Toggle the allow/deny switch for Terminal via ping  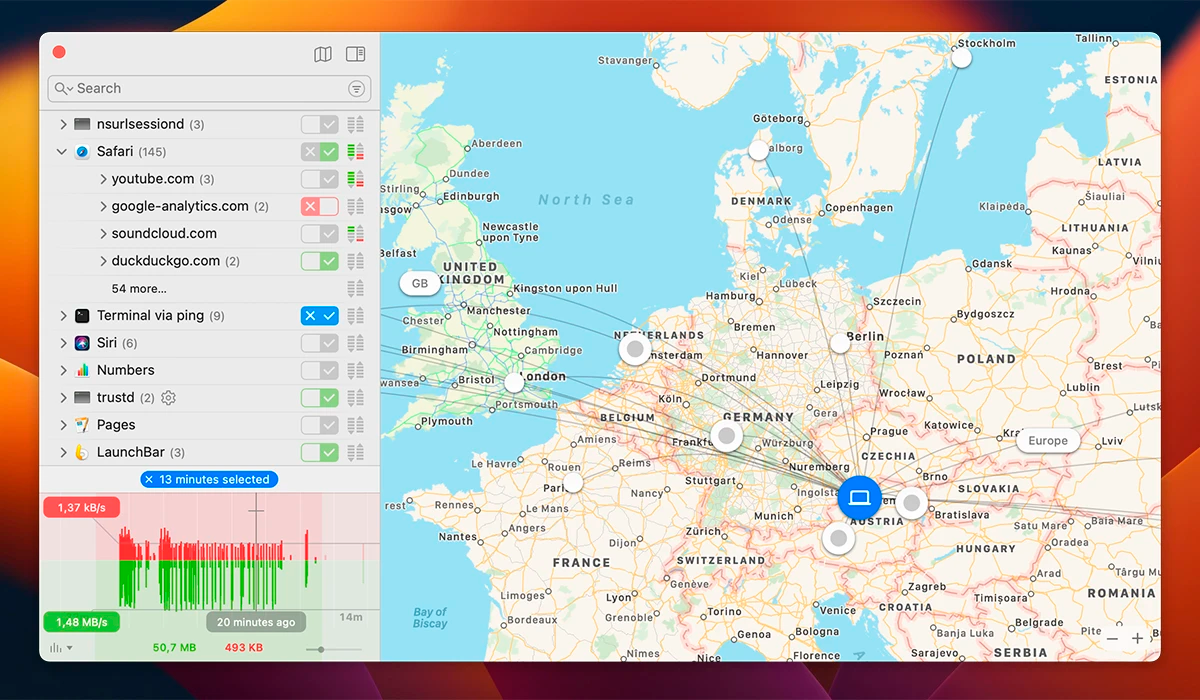point(320,316)
